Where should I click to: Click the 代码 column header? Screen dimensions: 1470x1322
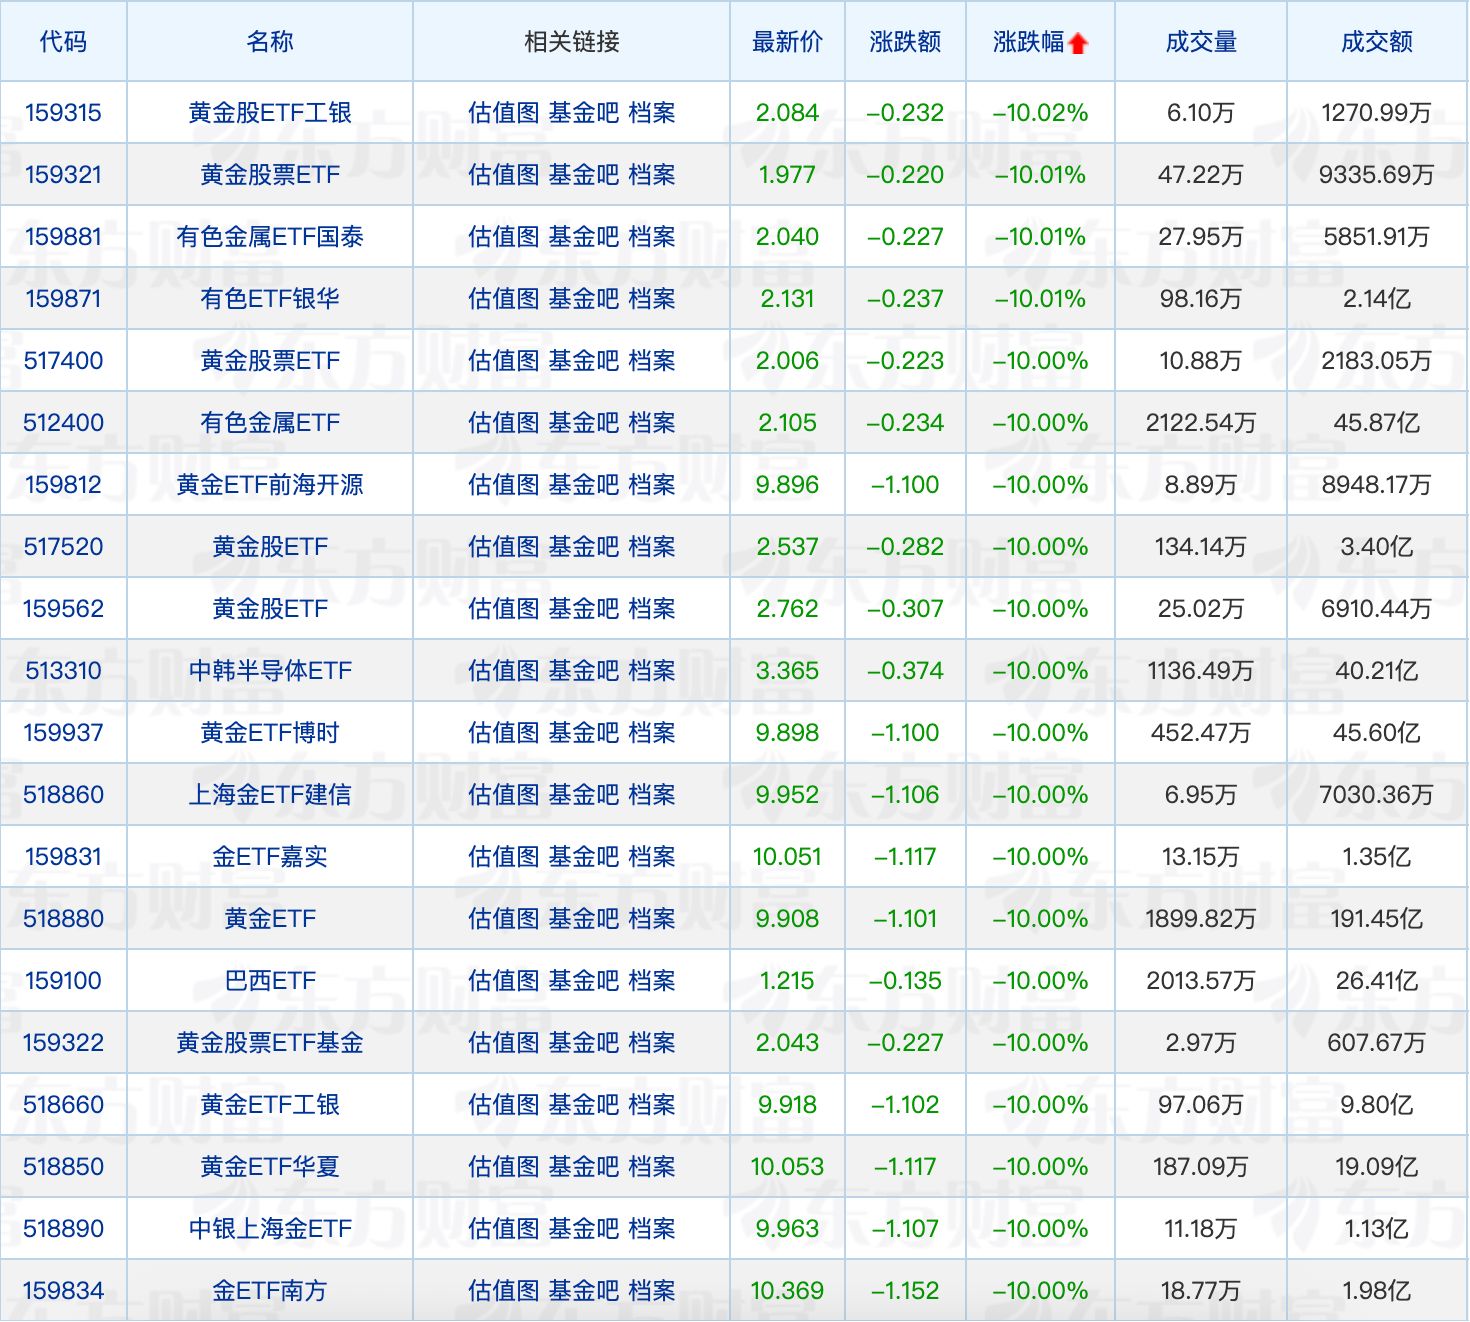[62, 42]
